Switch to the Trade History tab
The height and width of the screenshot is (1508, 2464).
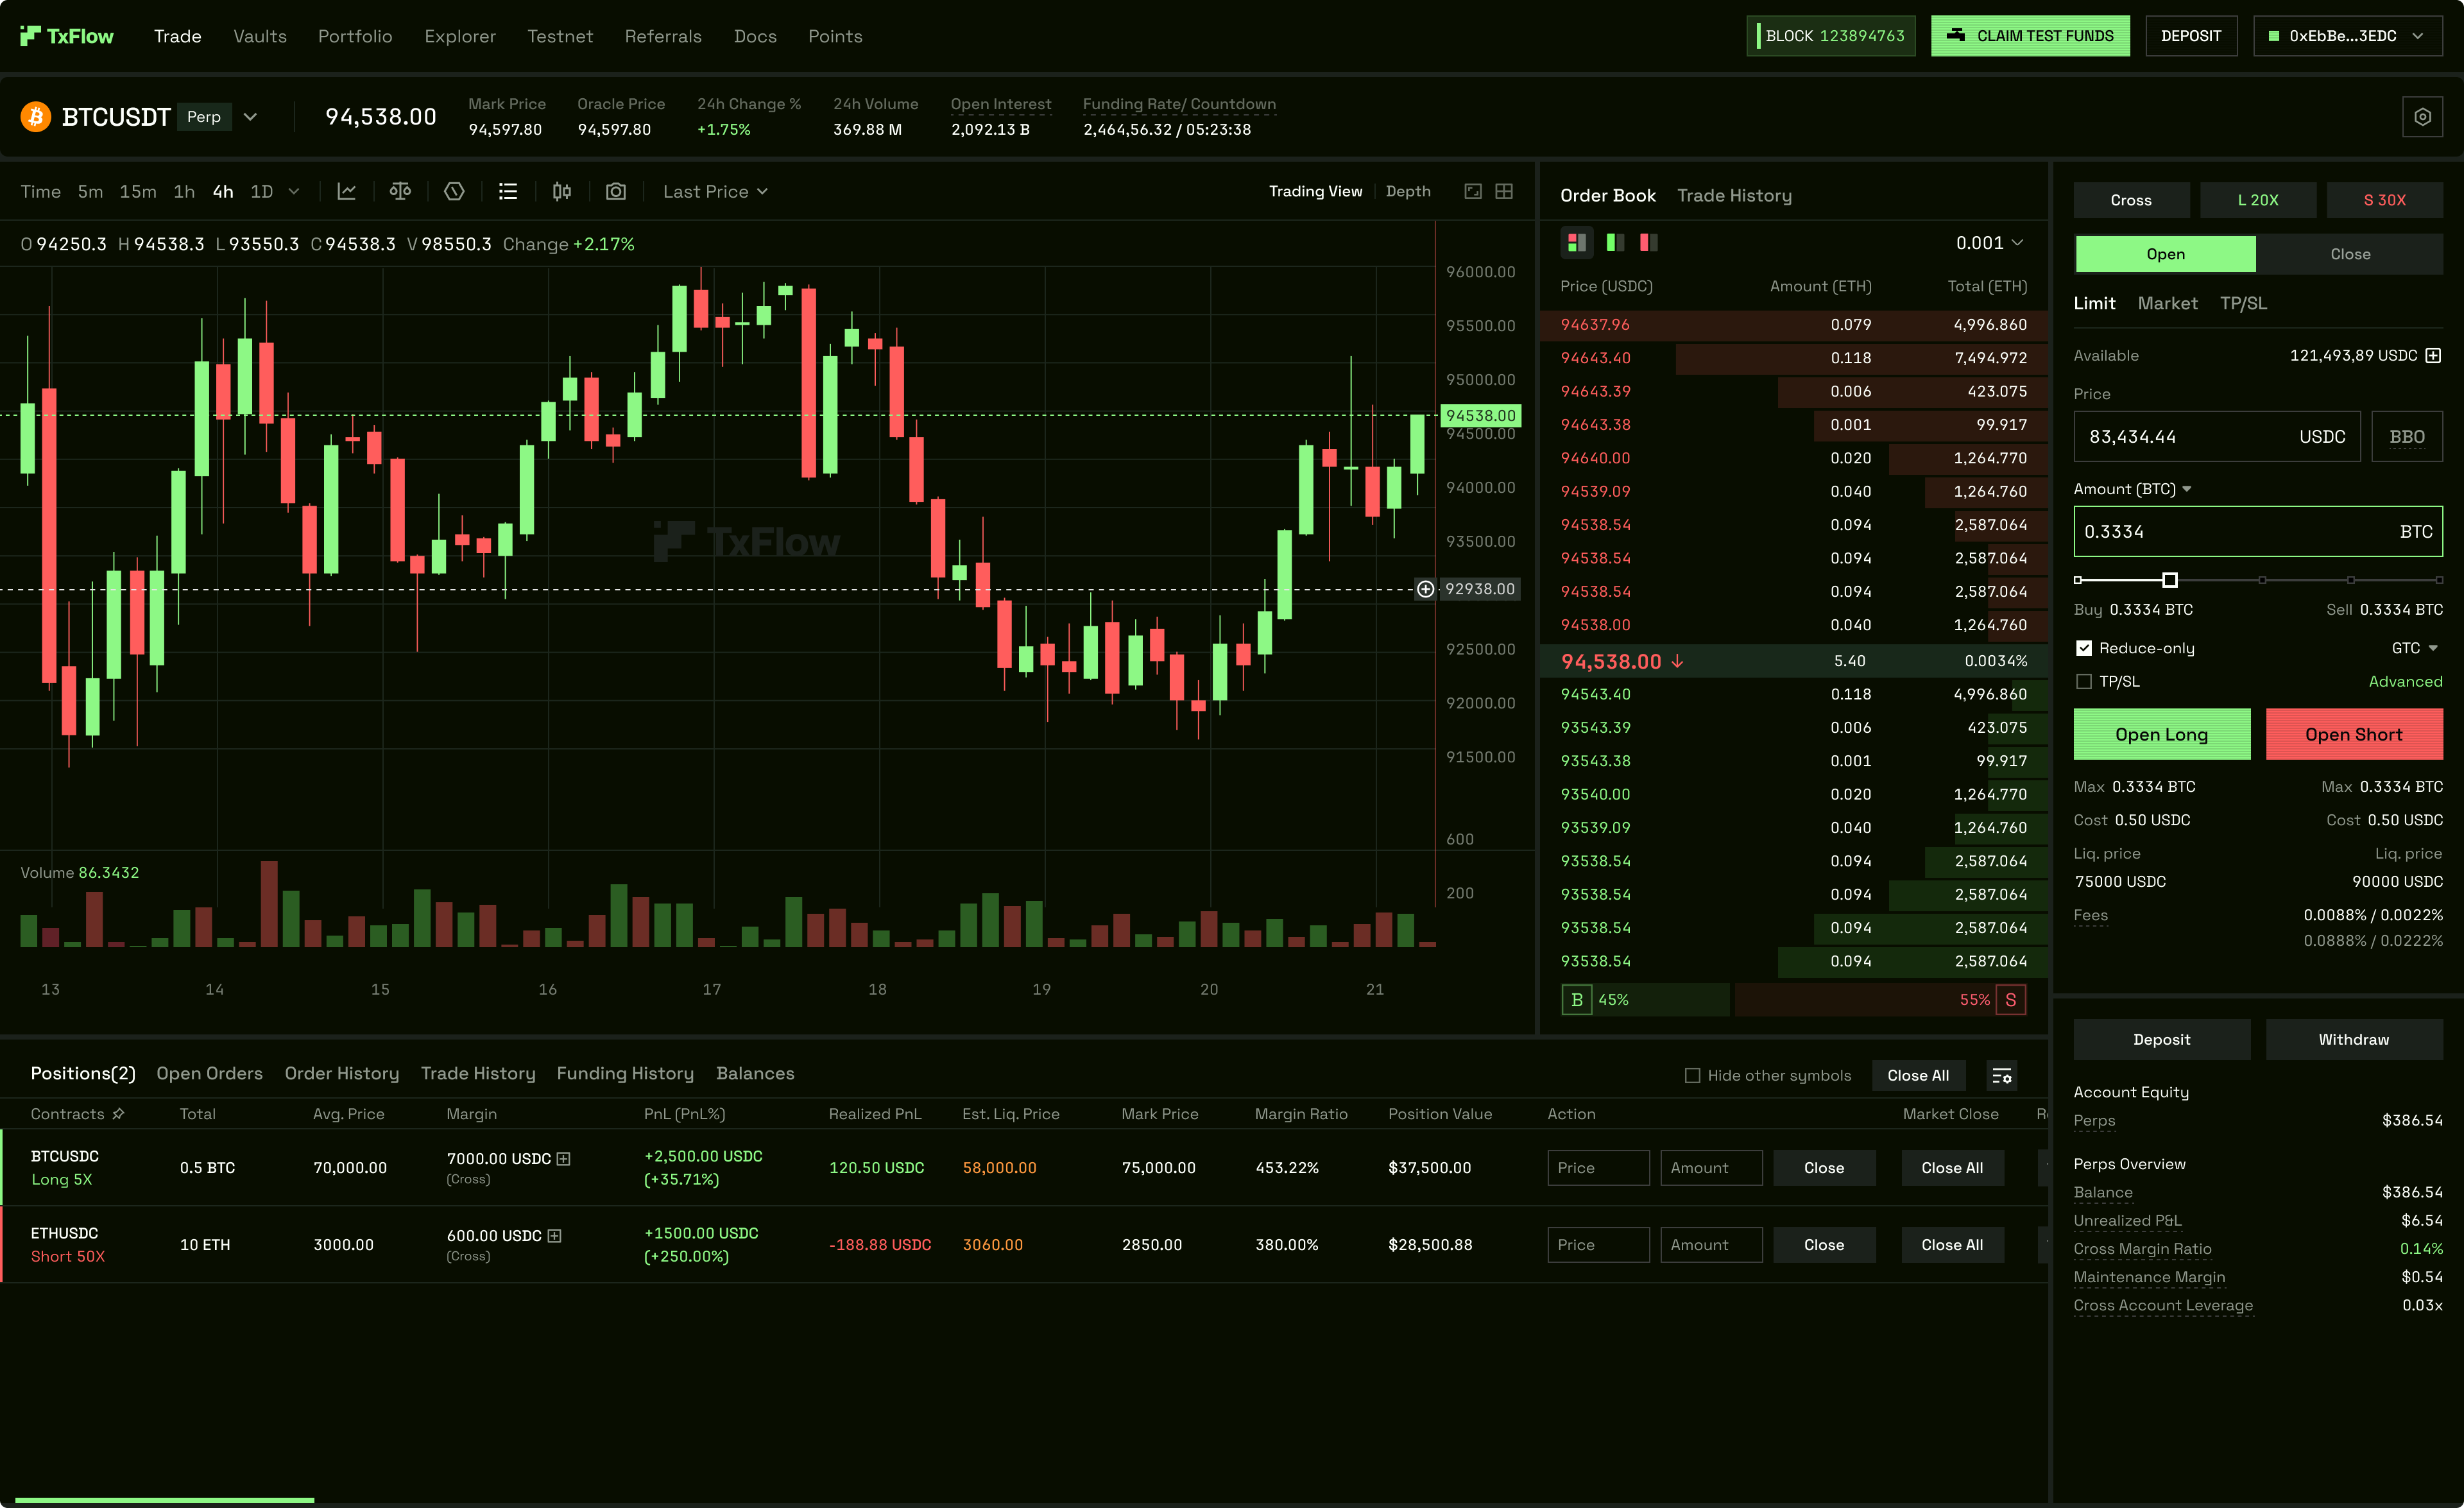(x=1735, y=195)
